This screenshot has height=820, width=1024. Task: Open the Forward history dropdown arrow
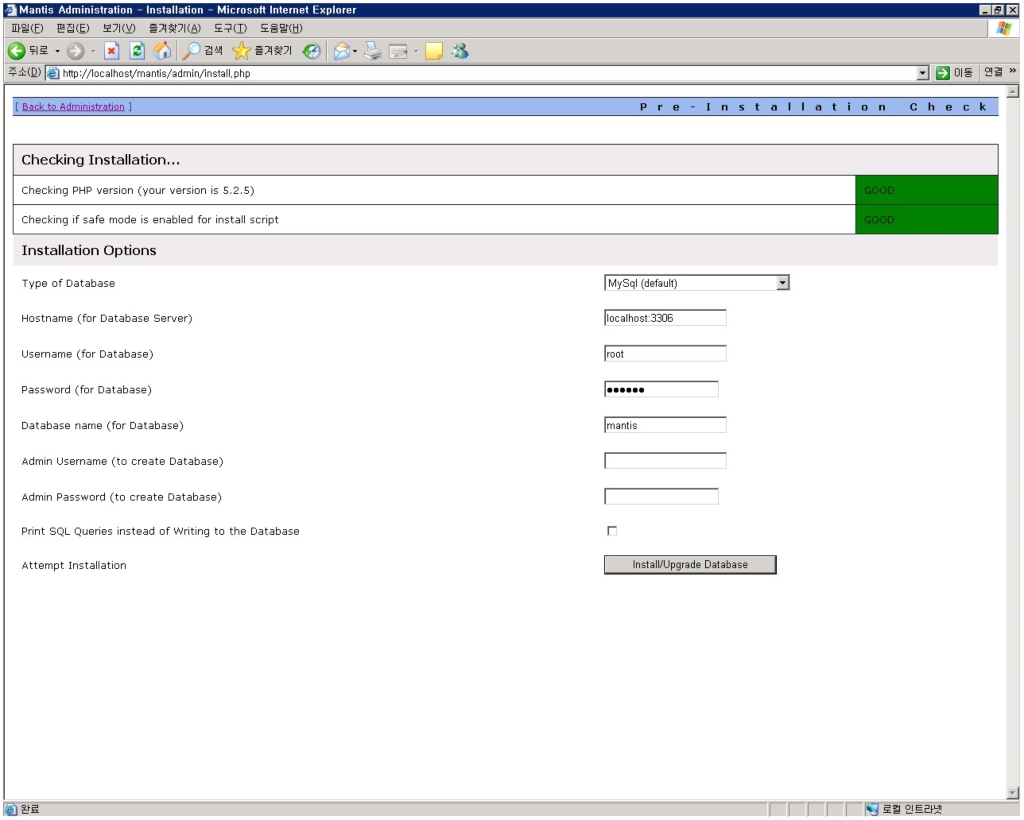point(93,51)
